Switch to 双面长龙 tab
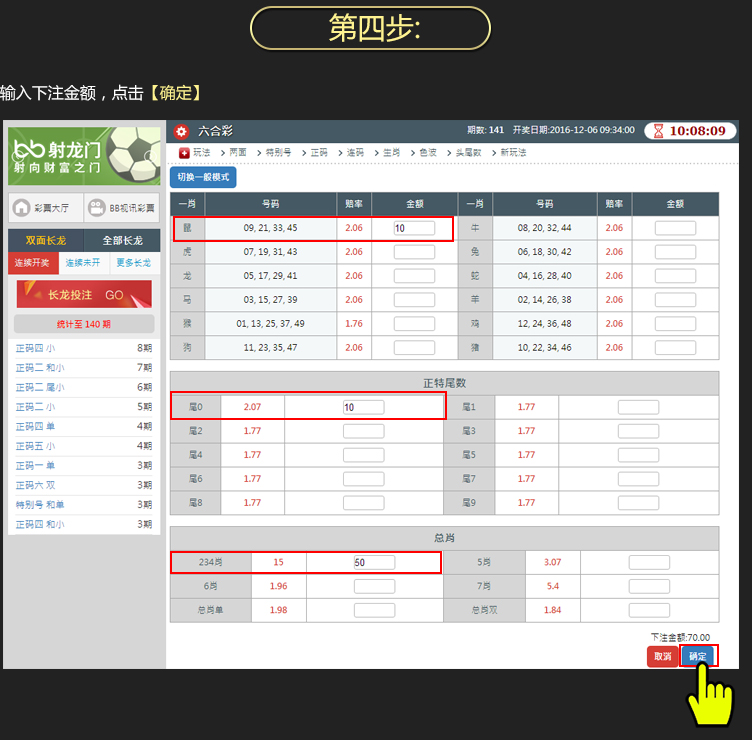The height and width of the screenshot is (740, 752). pos(46,241)
